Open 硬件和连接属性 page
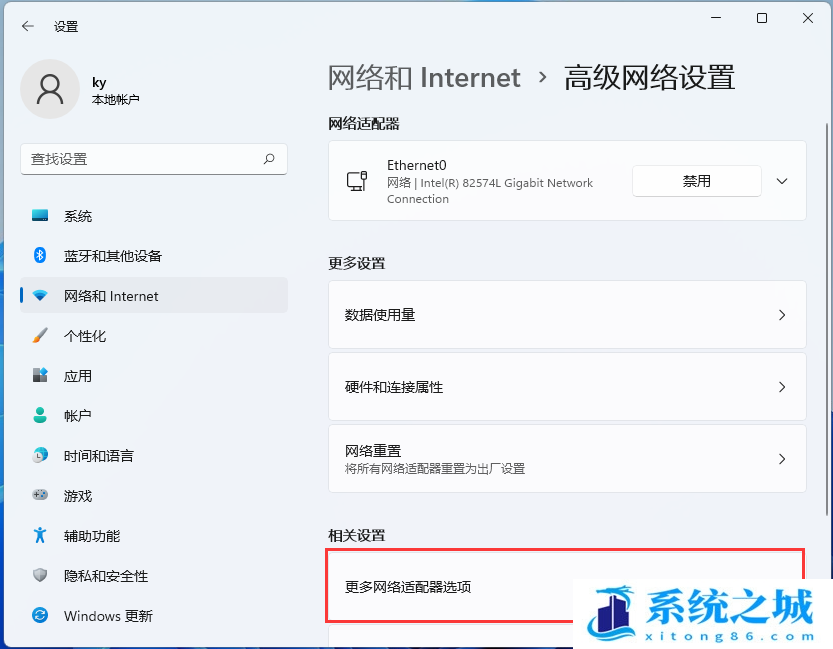833x649 pixels. pos(567,387)
